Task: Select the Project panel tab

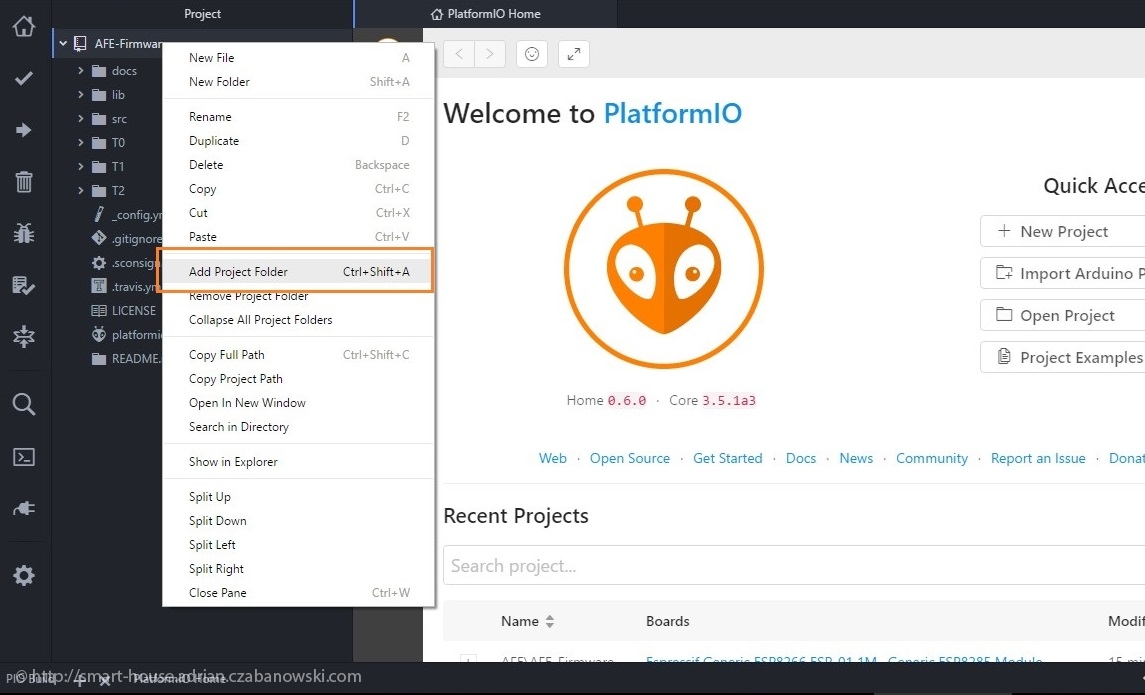Action: [x=202, y=14]
